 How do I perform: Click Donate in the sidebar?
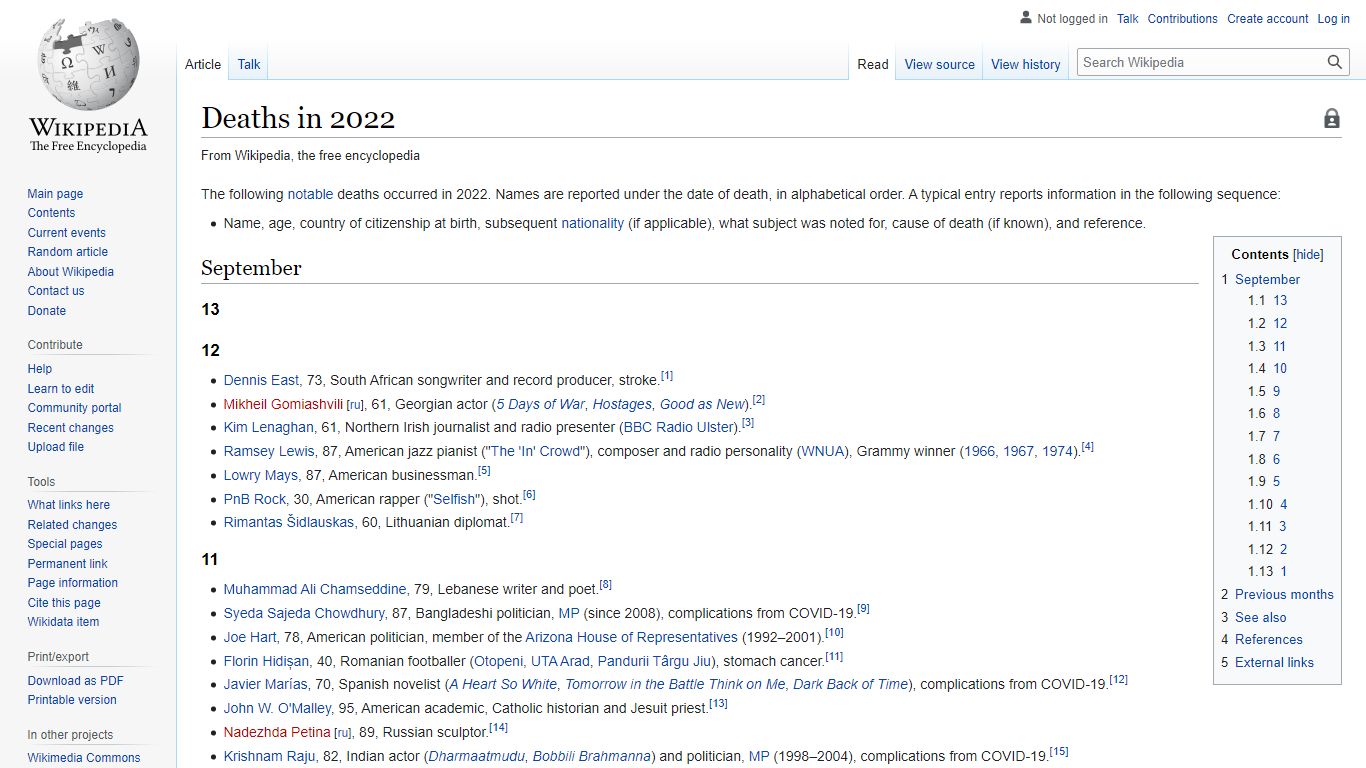tap(47, 311)
